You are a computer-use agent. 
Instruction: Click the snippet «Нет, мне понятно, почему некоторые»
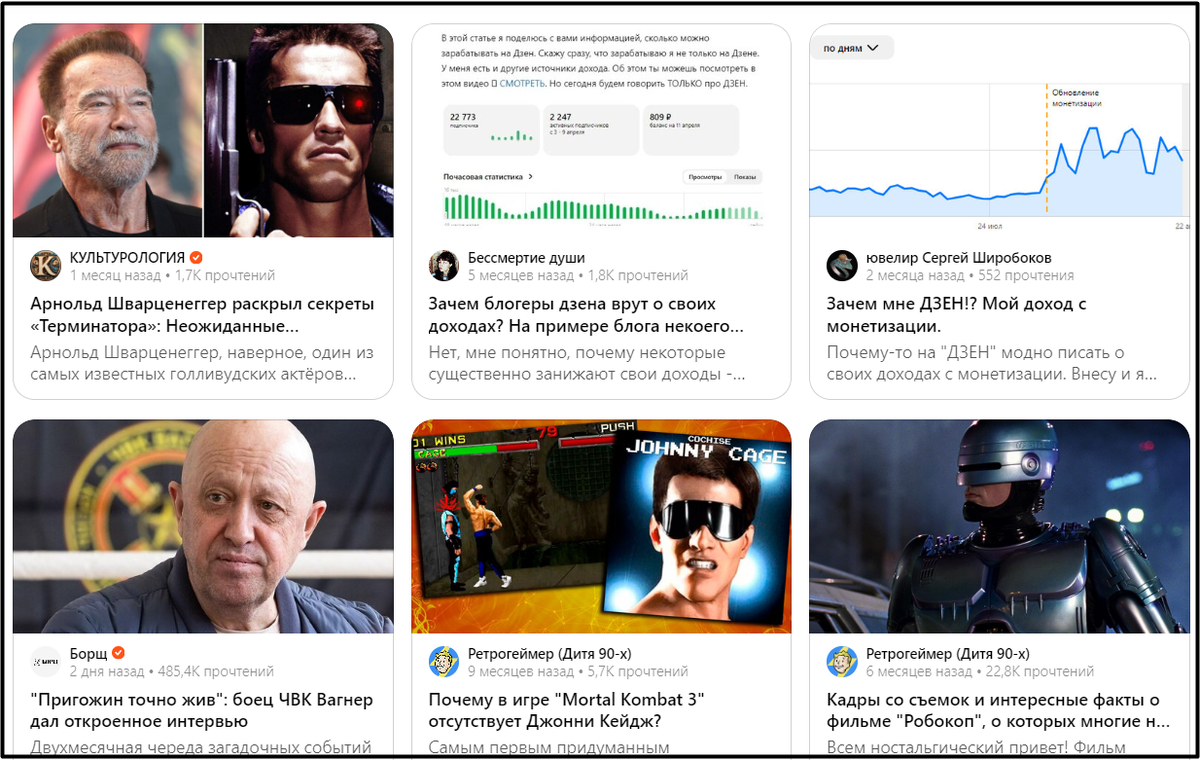589,364
